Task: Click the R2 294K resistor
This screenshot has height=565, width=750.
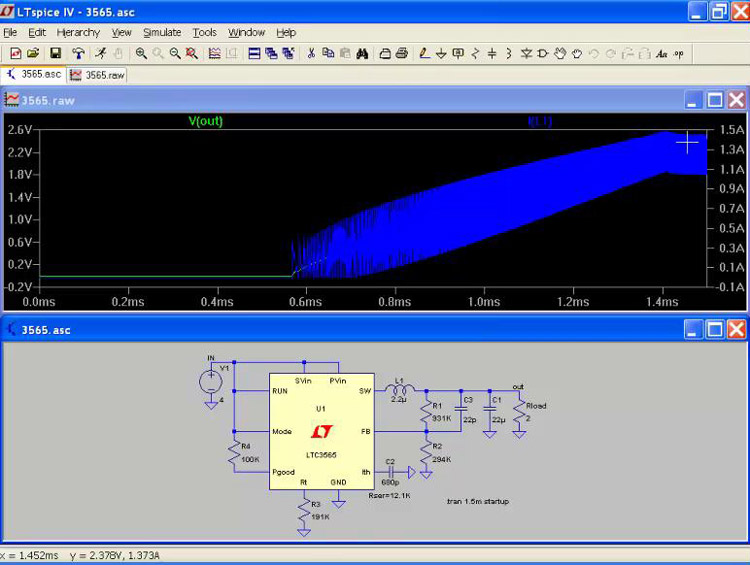Action: point(427,453)
